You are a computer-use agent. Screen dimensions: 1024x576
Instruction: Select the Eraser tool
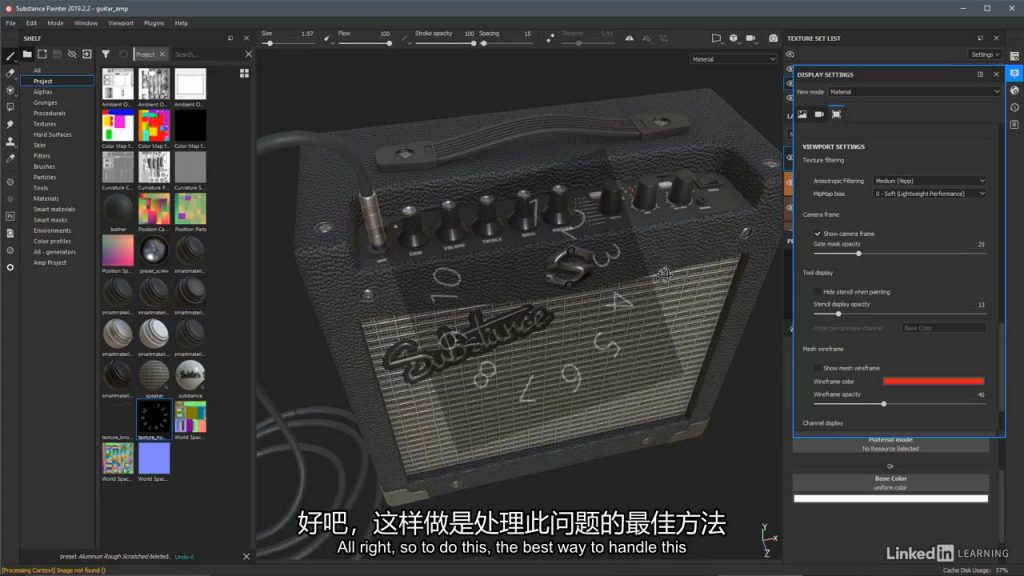click(x=10, y=73)
